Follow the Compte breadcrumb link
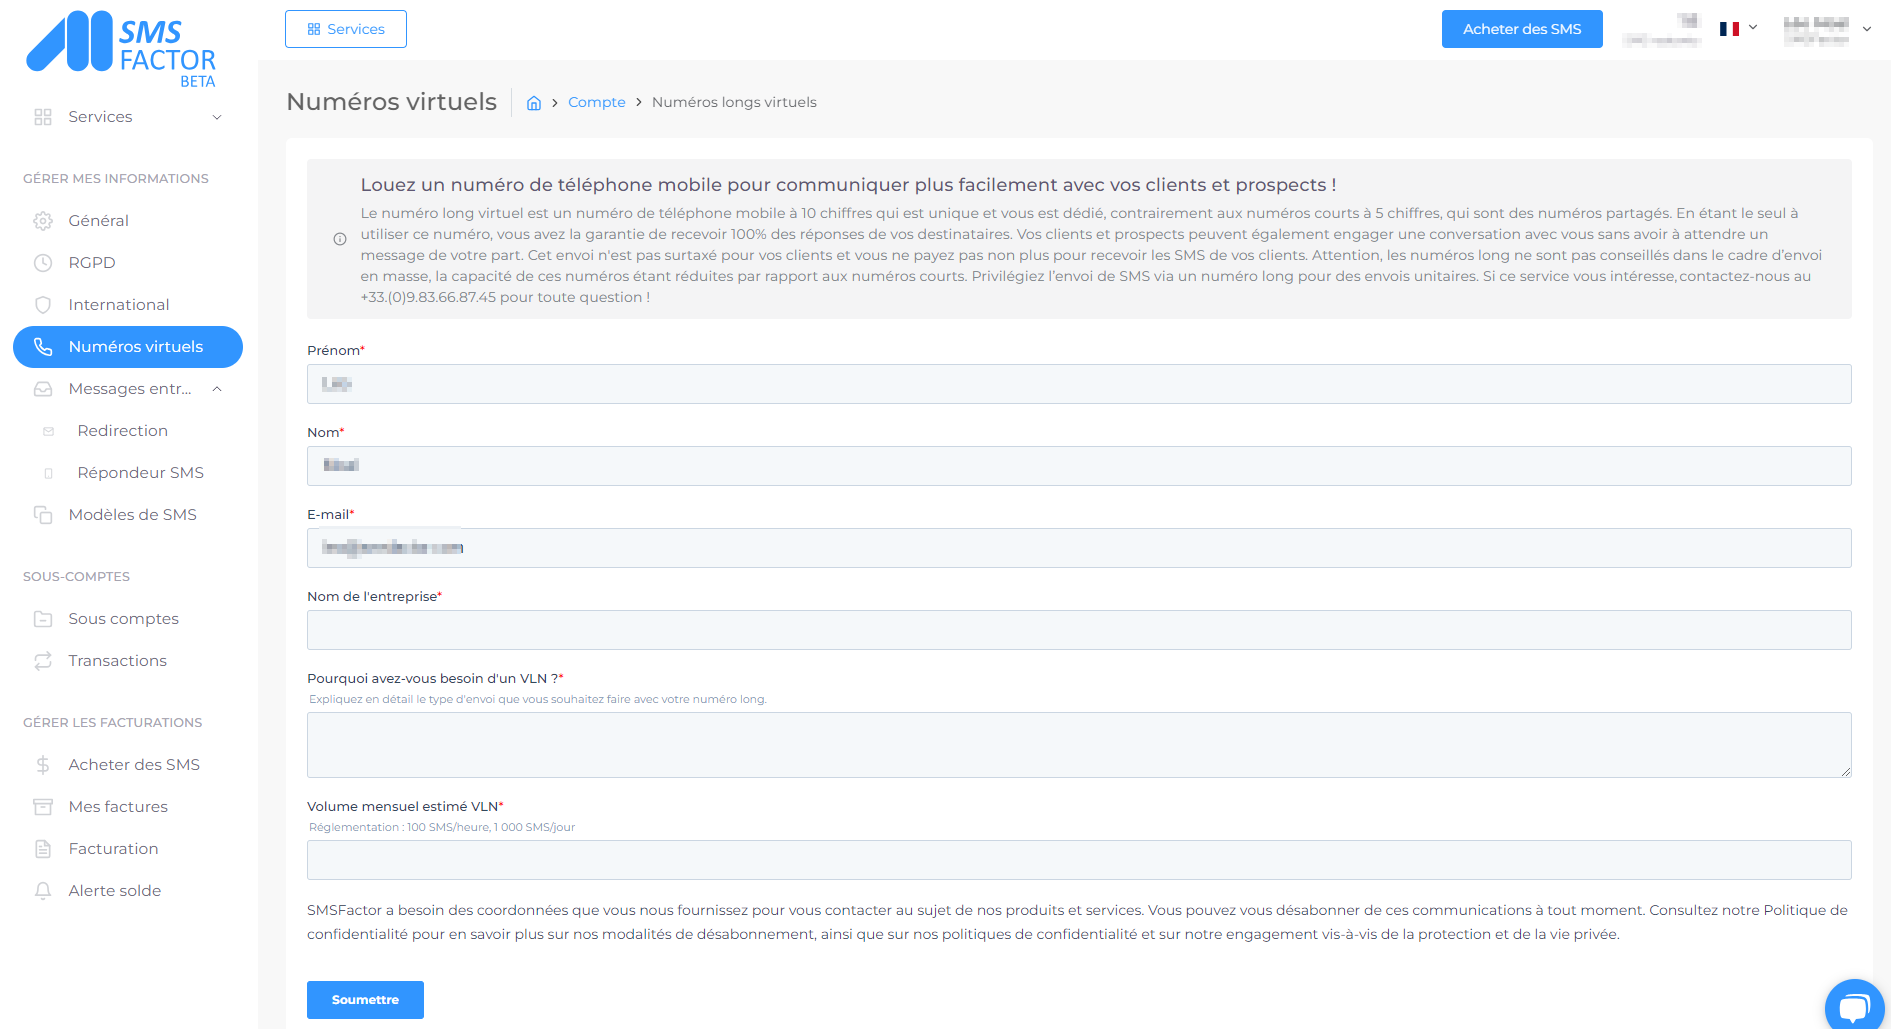This screenshot has height=1029, width=1891. [x=596, y=102]
